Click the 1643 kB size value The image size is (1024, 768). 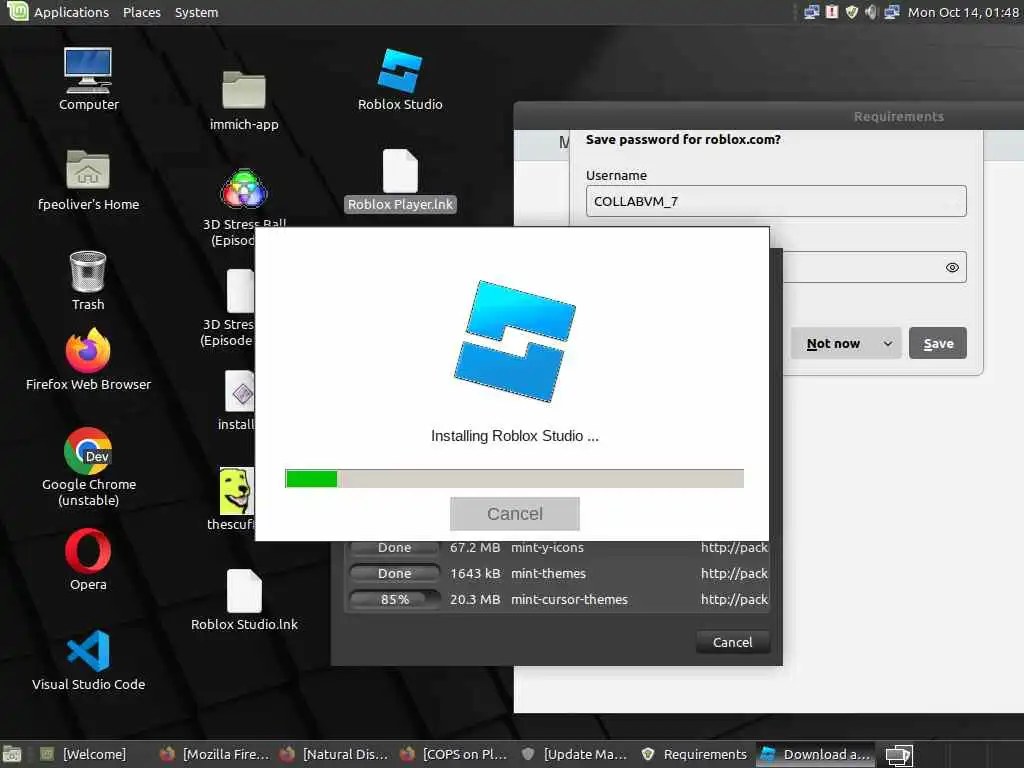(475, 573)
